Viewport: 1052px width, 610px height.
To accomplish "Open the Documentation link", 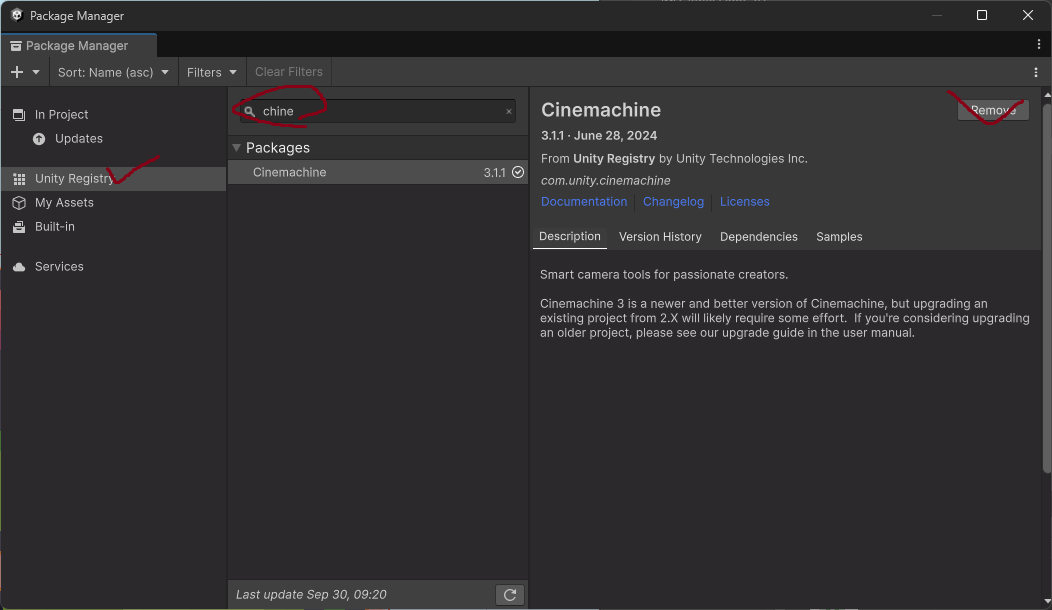I will point(584,201).
